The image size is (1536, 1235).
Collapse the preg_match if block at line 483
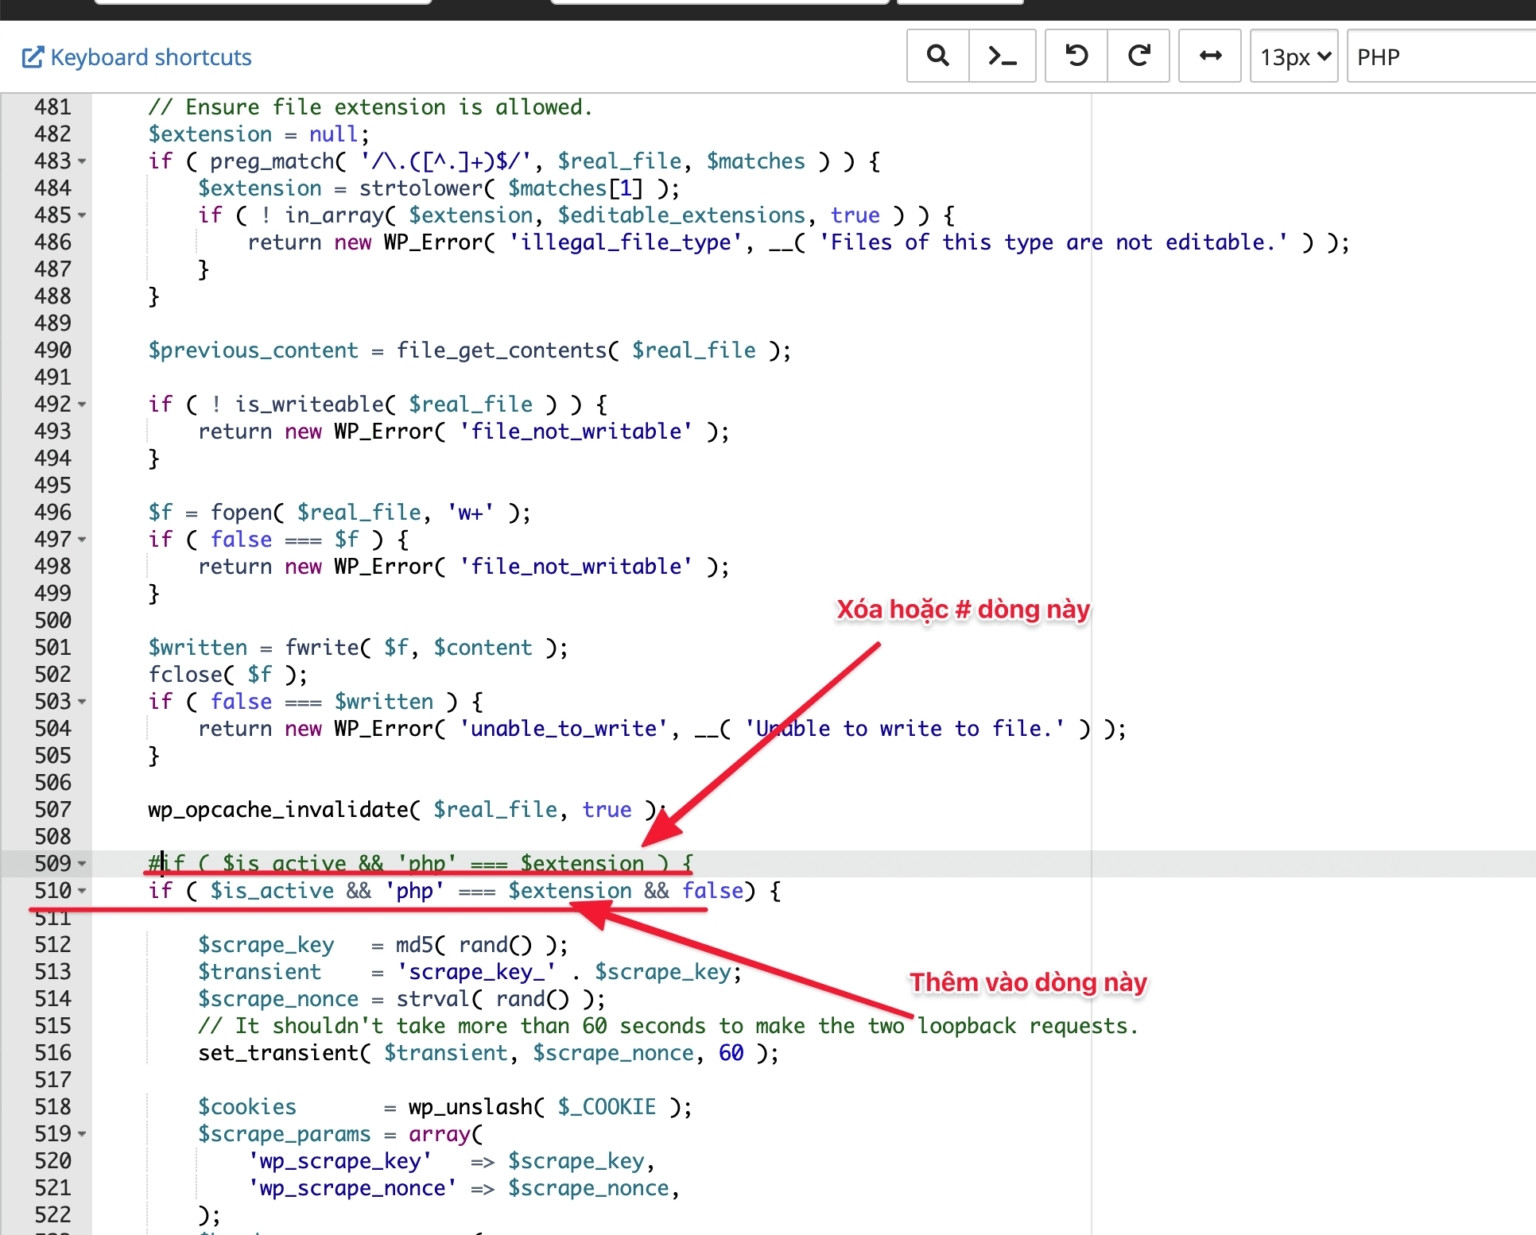point(81,161)
